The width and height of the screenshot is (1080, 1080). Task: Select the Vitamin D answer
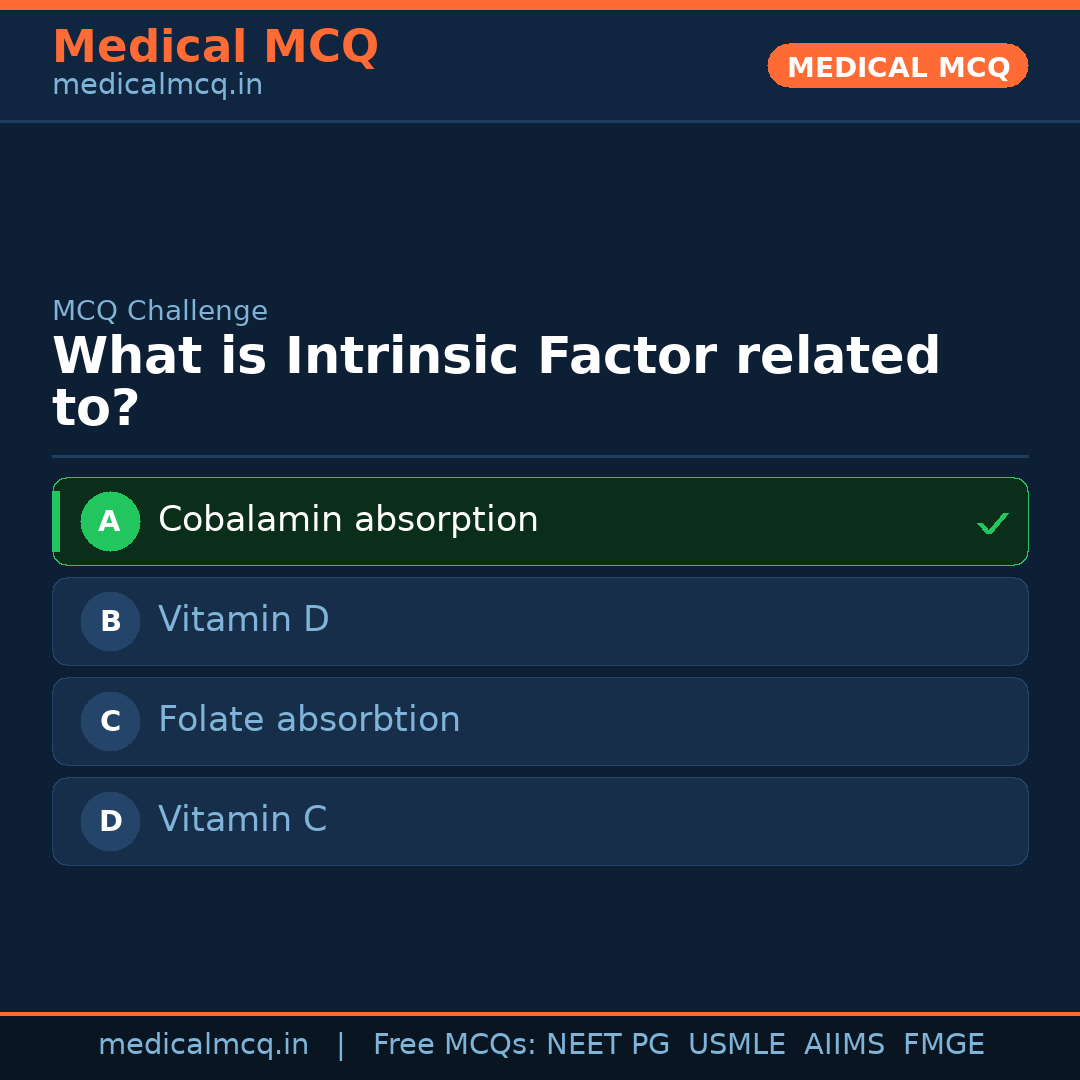click(x=244, y=620)
